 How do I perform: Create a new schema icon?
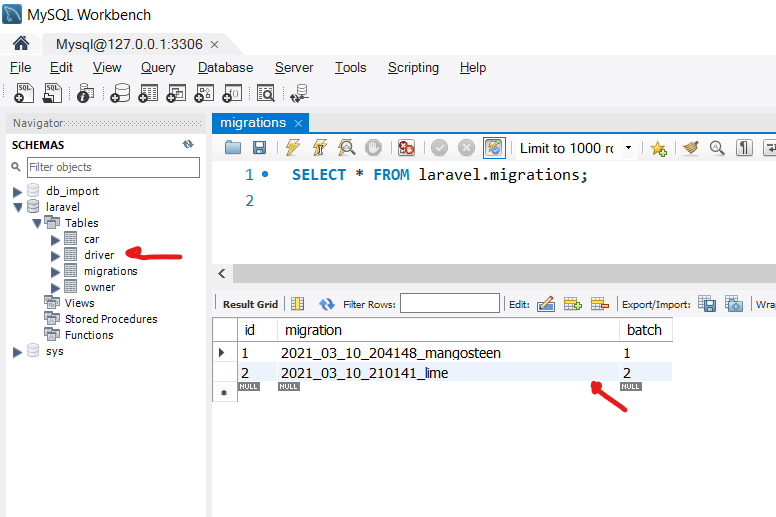point(120,93)
